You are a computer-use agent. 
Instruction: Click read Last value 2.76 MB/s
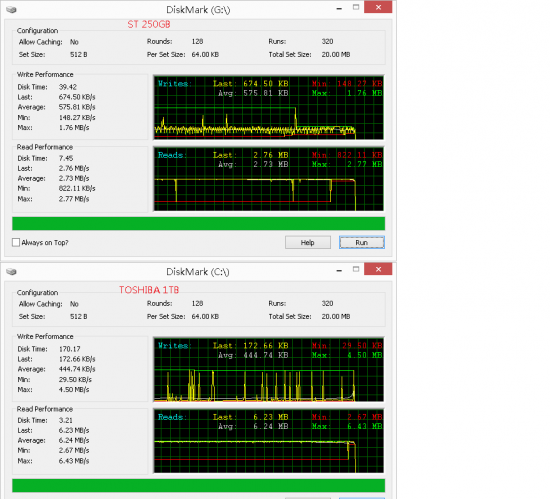pos(74,168)
